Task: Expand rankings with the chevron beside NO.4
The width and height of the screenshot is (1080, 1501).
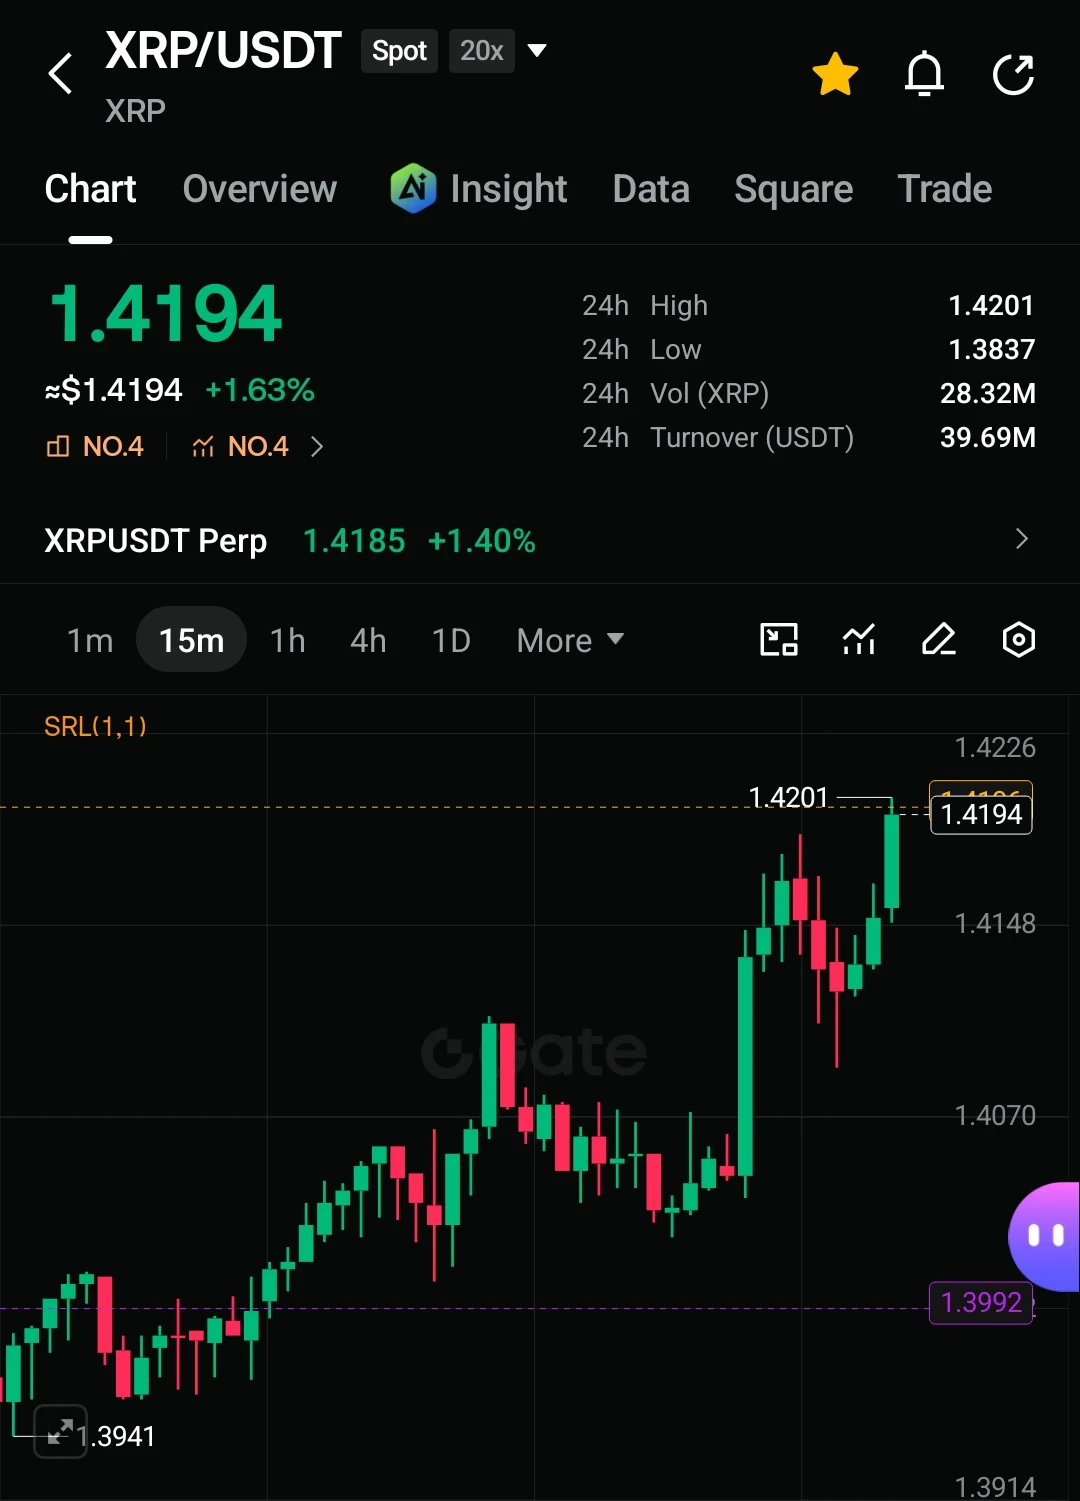Action: (317, 446)
